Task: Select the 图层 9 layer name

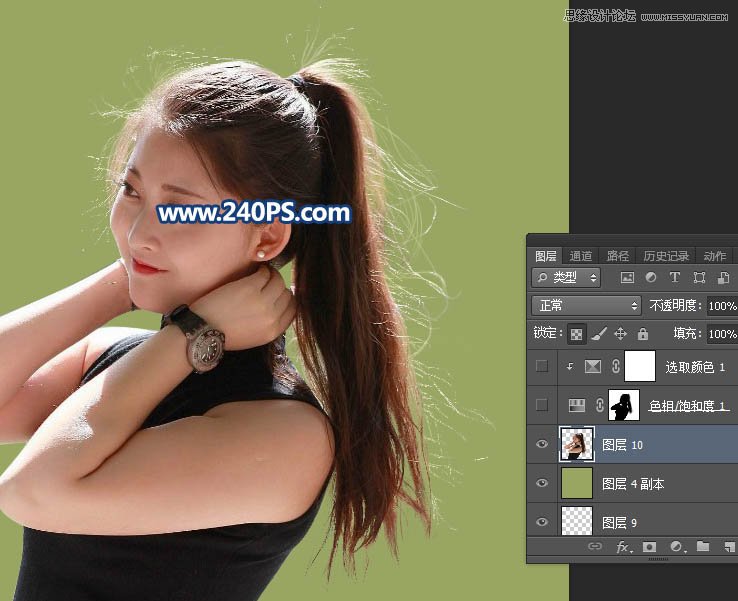Action: tap(619, 522)
